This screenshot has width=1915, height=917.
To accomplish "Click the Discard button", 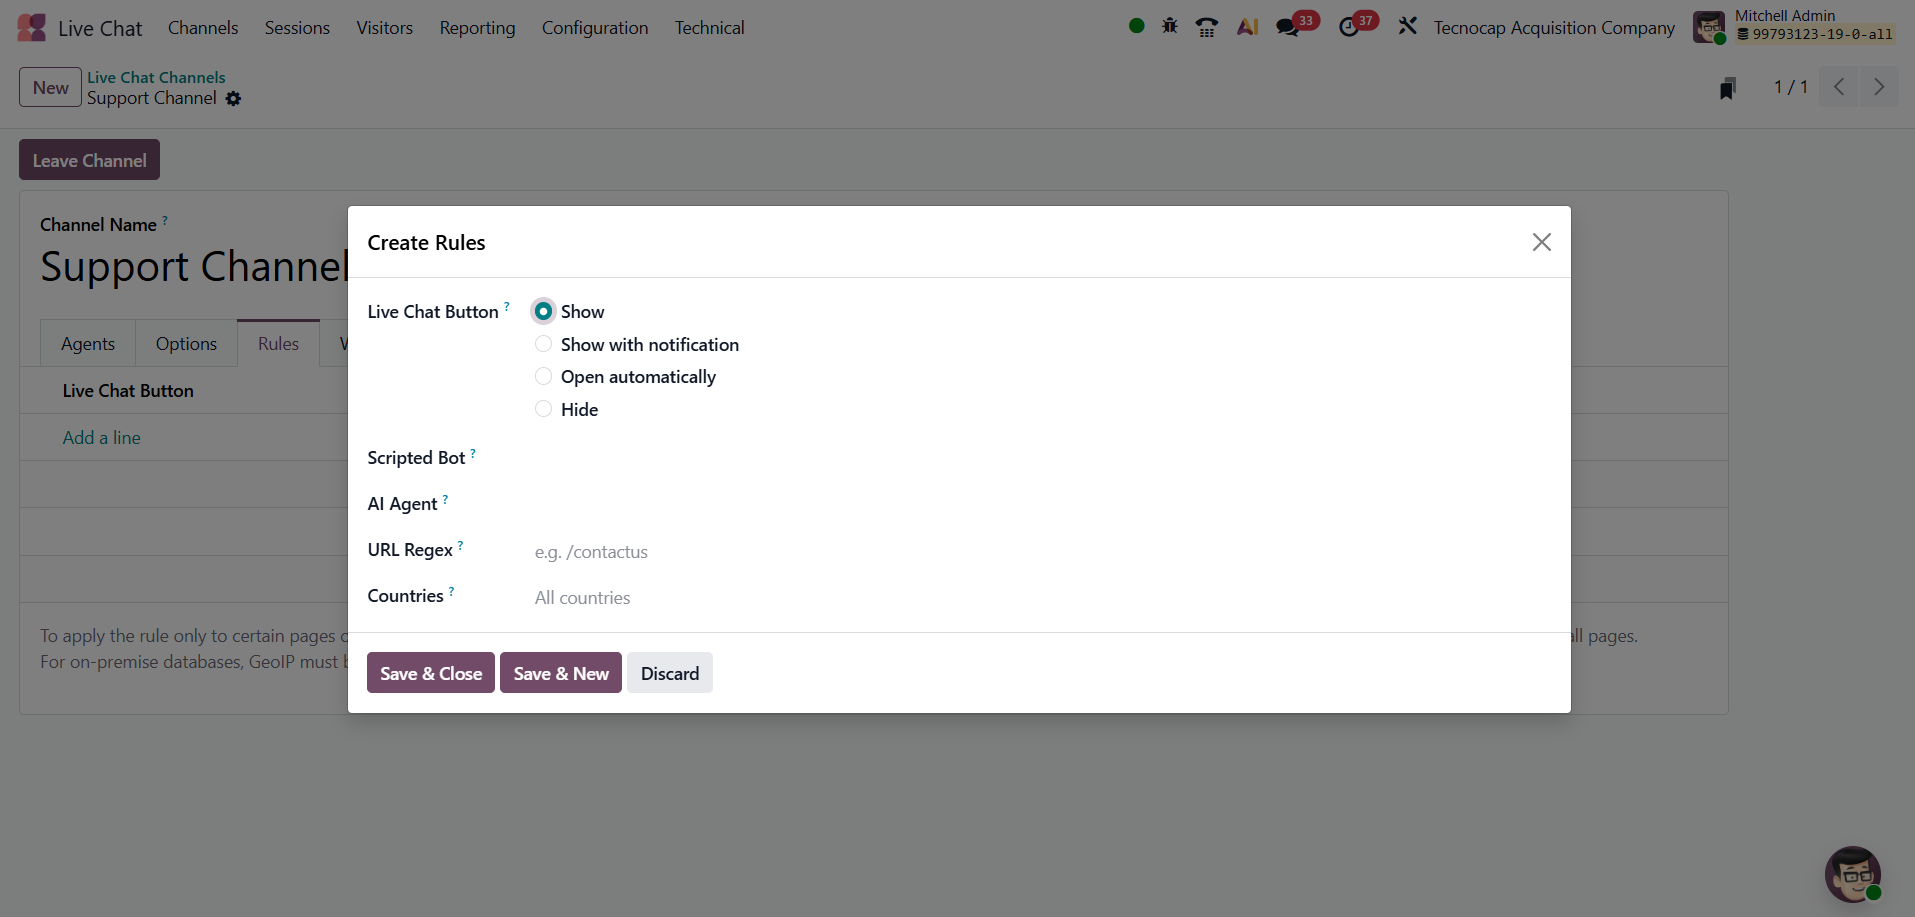I will point(669,673).
